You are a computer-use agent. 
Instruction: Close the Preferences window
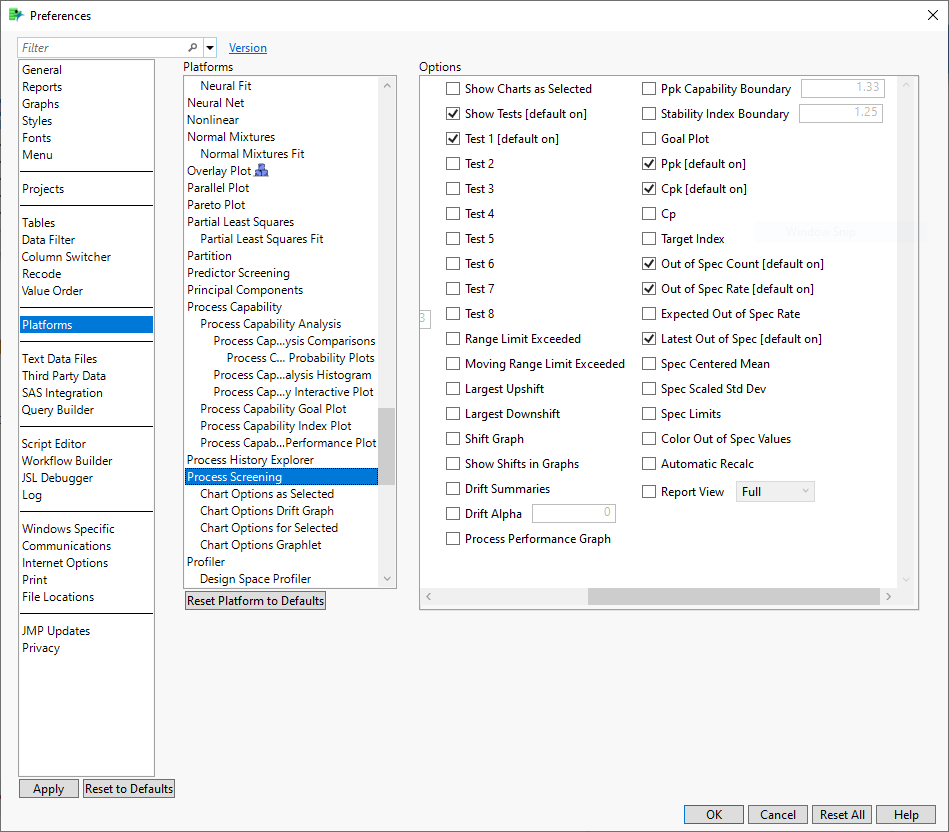point(933,15)
